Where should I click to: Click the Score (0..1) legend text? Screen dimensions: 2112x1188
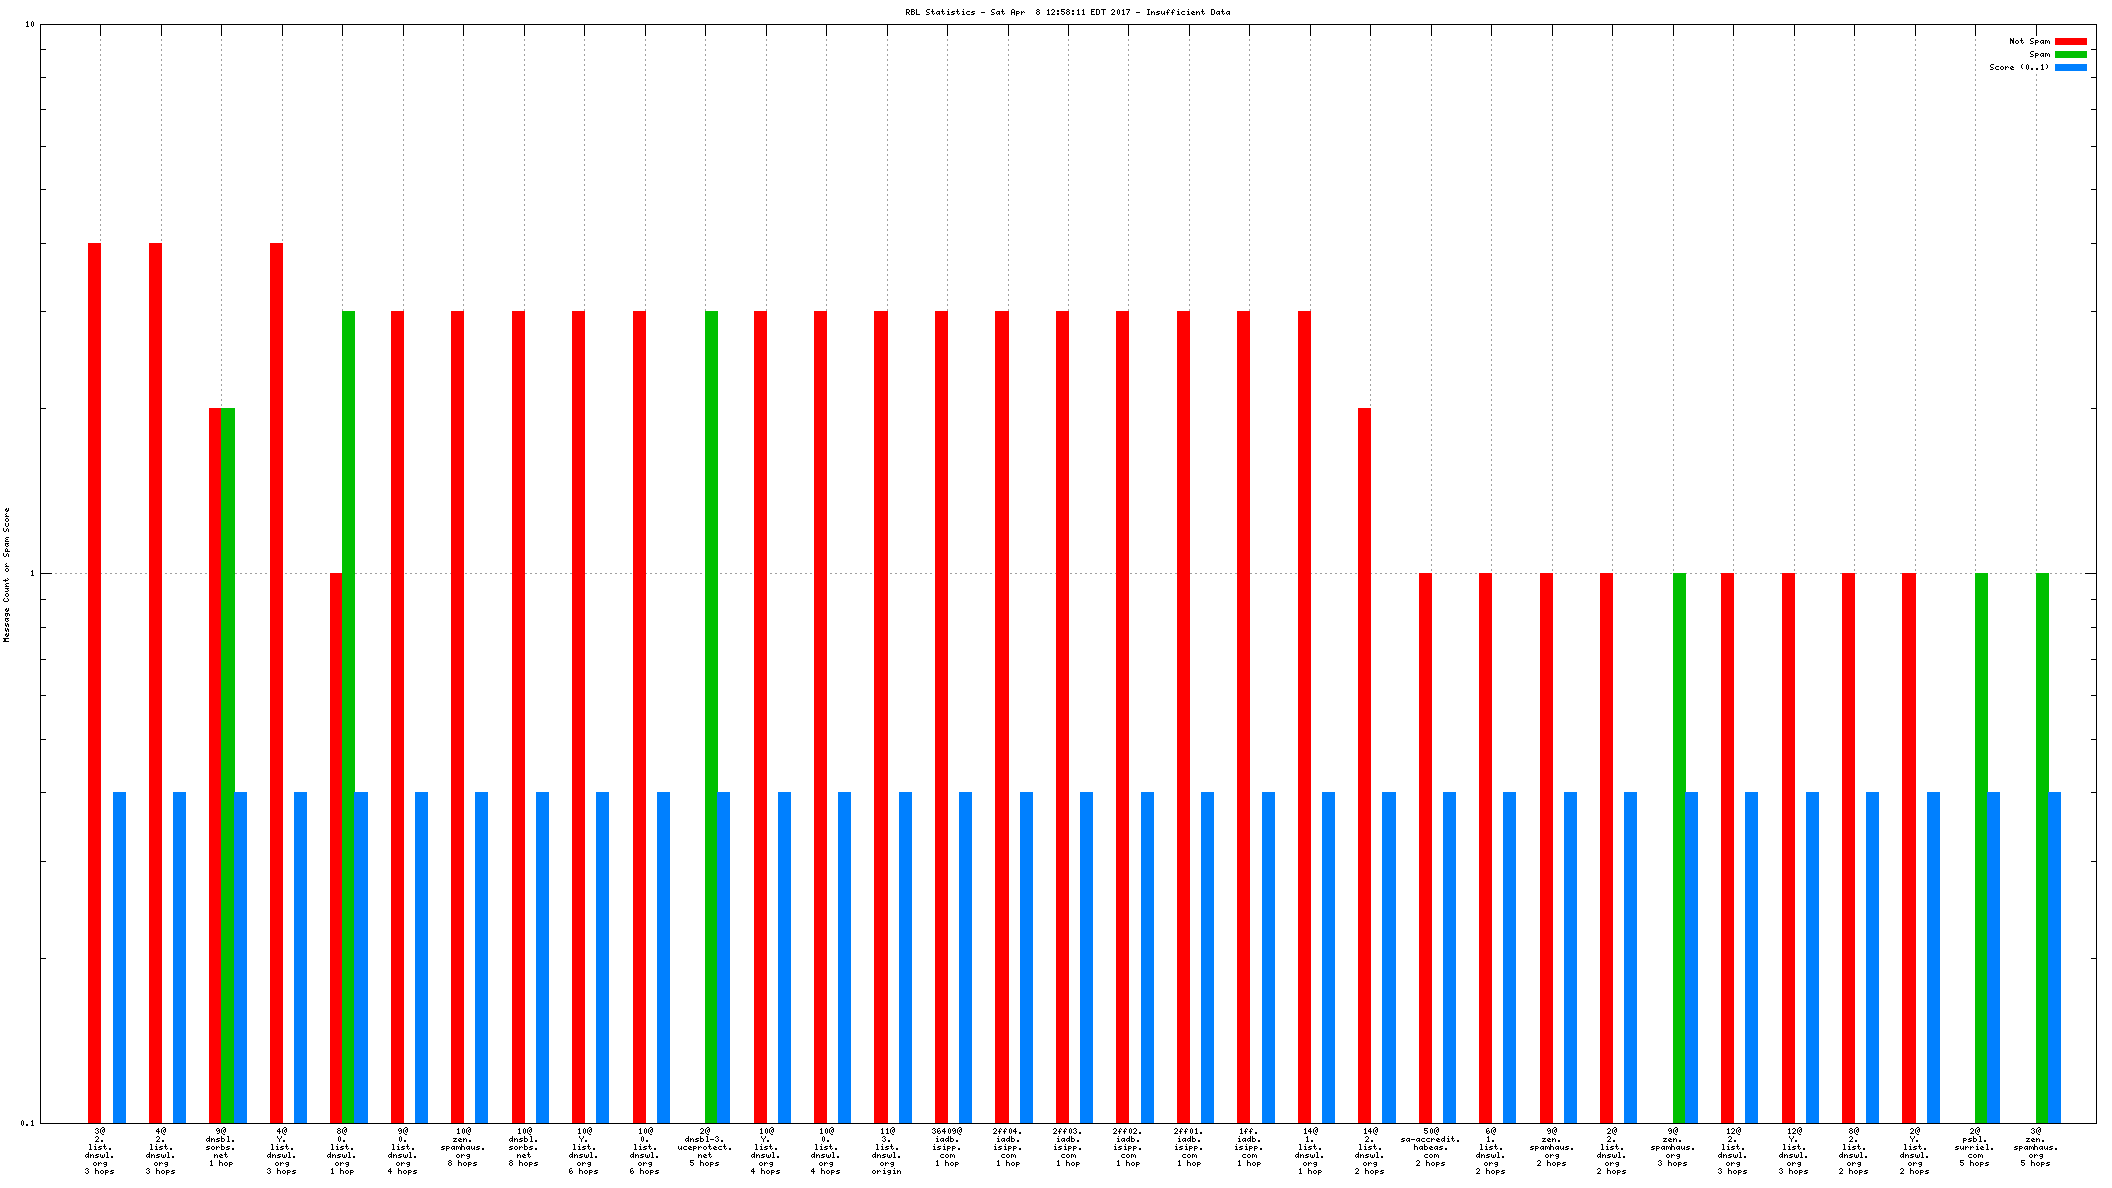(2018, 67)
